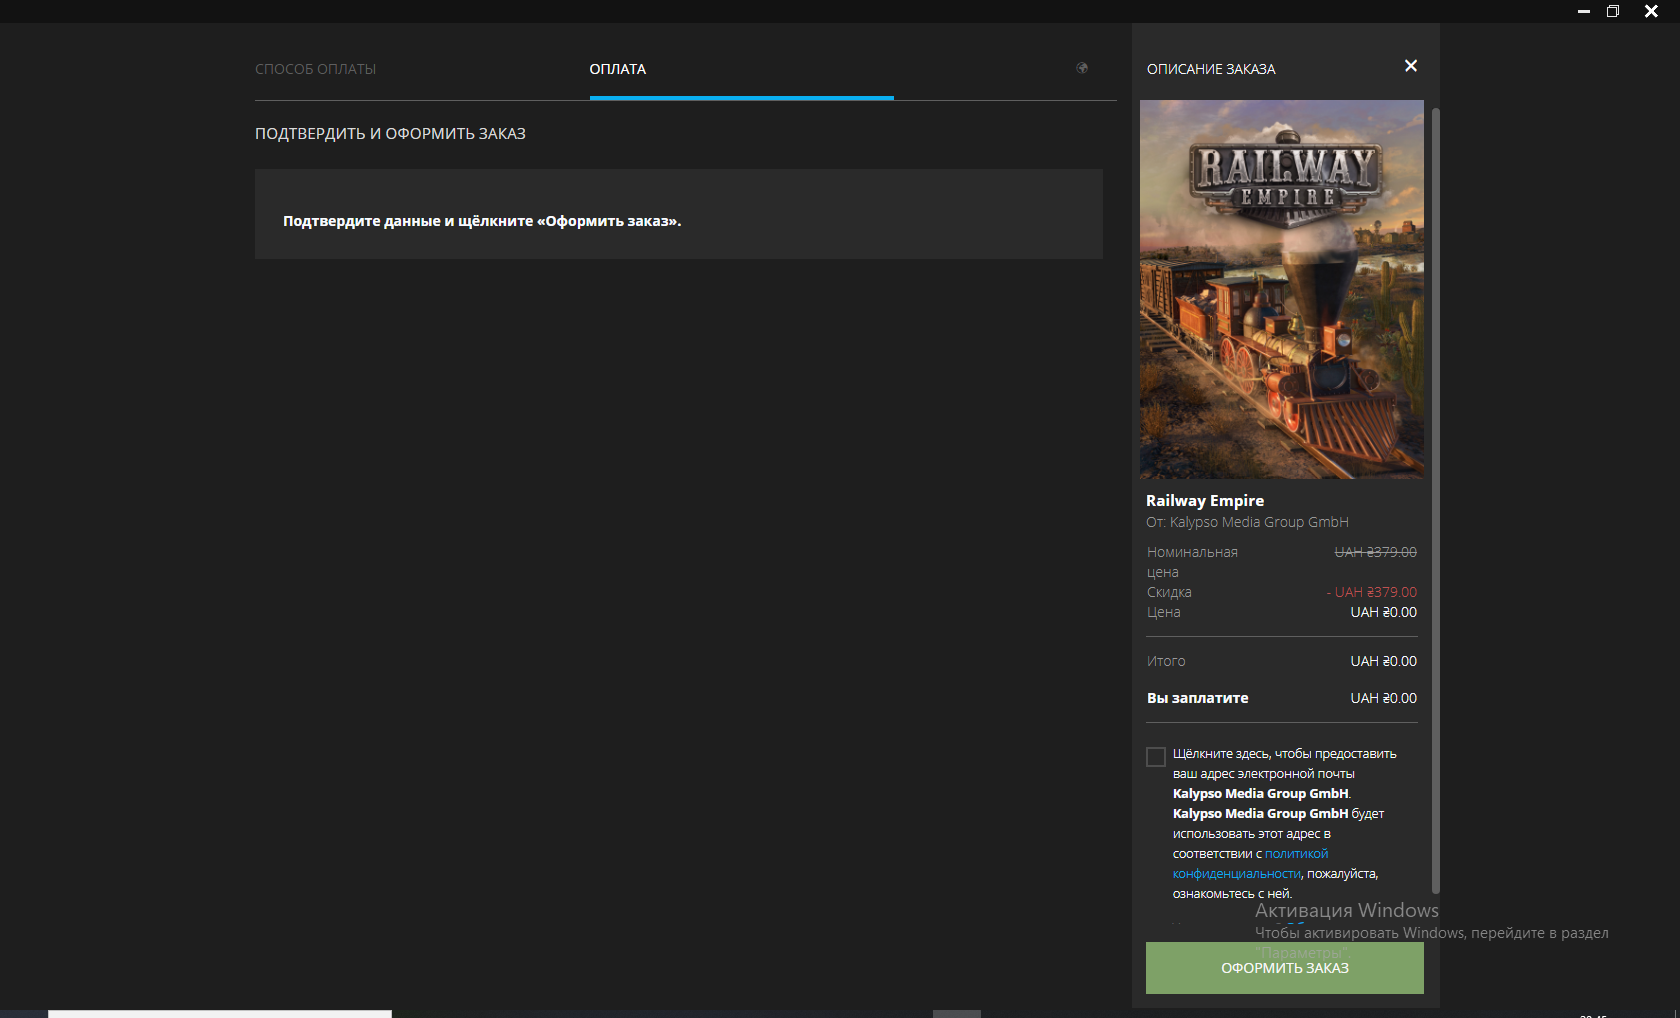Click the small globe icon near the tabs
This screenshot has width=1680, height=1018.
pyautogui.click(x=1082, y=68)
